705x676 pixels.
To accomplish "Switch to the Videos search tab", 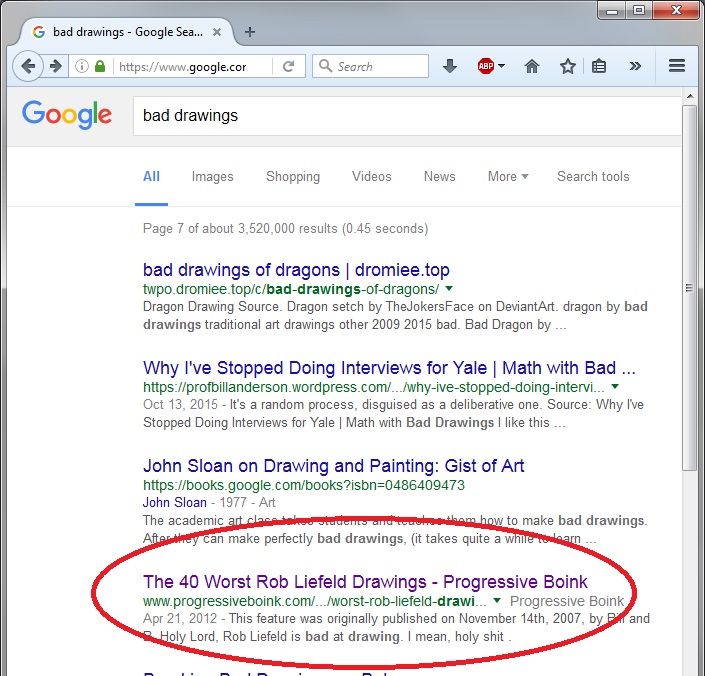I will [371, 176].
